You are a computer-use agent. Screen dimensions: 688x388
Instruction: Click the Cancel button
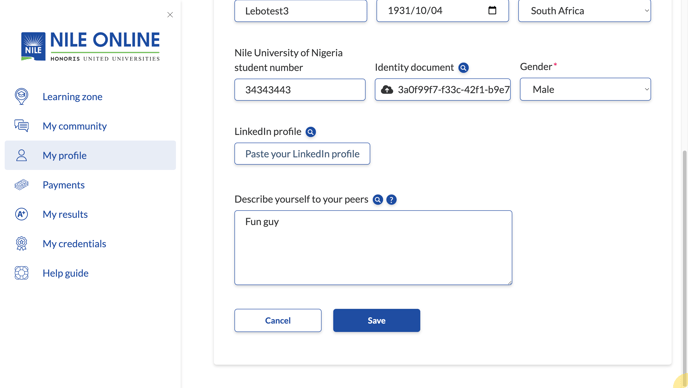[x=278, y=320]
